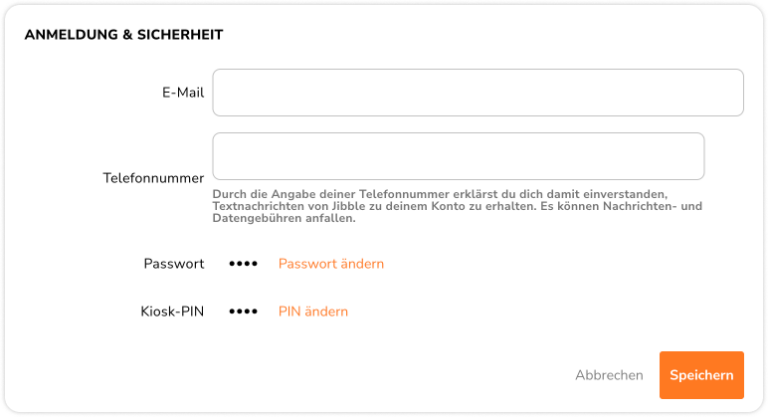Image resolution: width=768 pixels, height=417 pixels.
Task: Click the masked dots beside Passwort
Action: pyautogui.click(x=243, y=264)
